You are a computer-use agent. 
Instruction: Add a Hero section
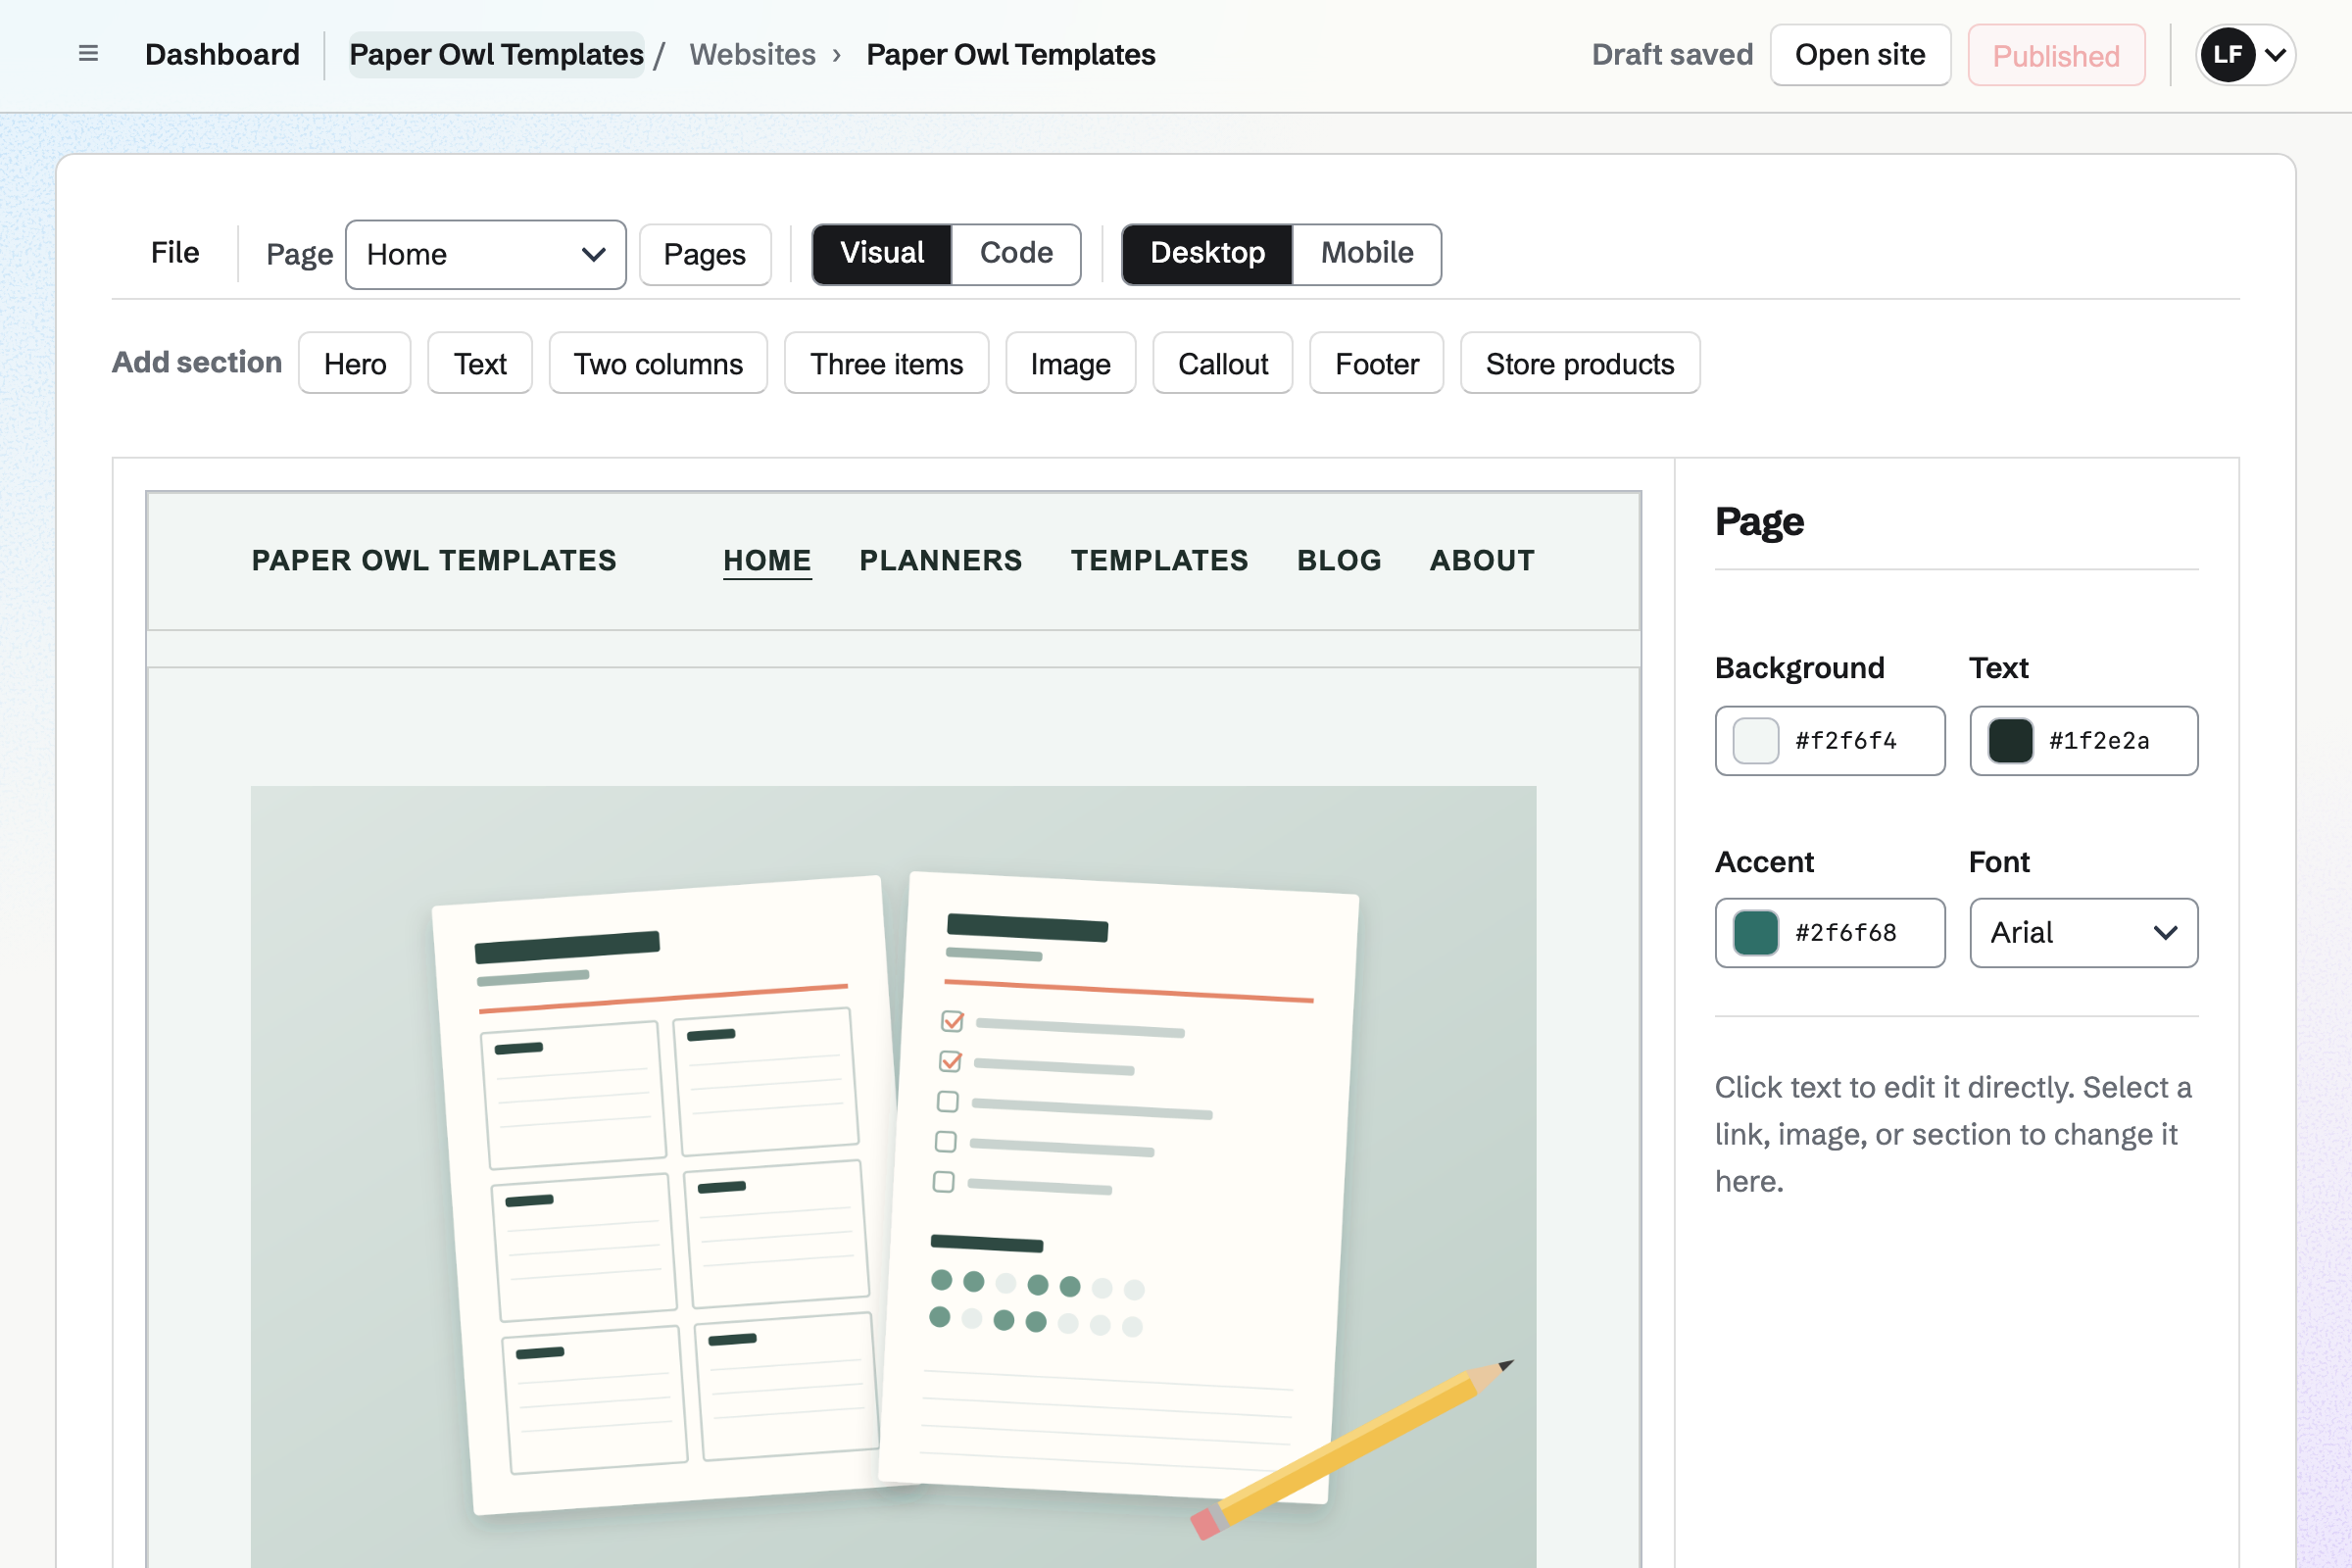355,363
